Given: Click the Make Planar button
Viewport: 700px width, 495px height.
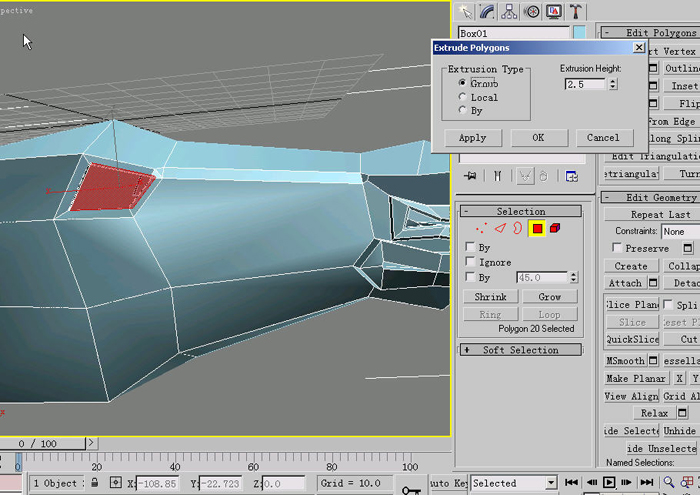Looking at the screenshot, I should [x=636, y=379].
